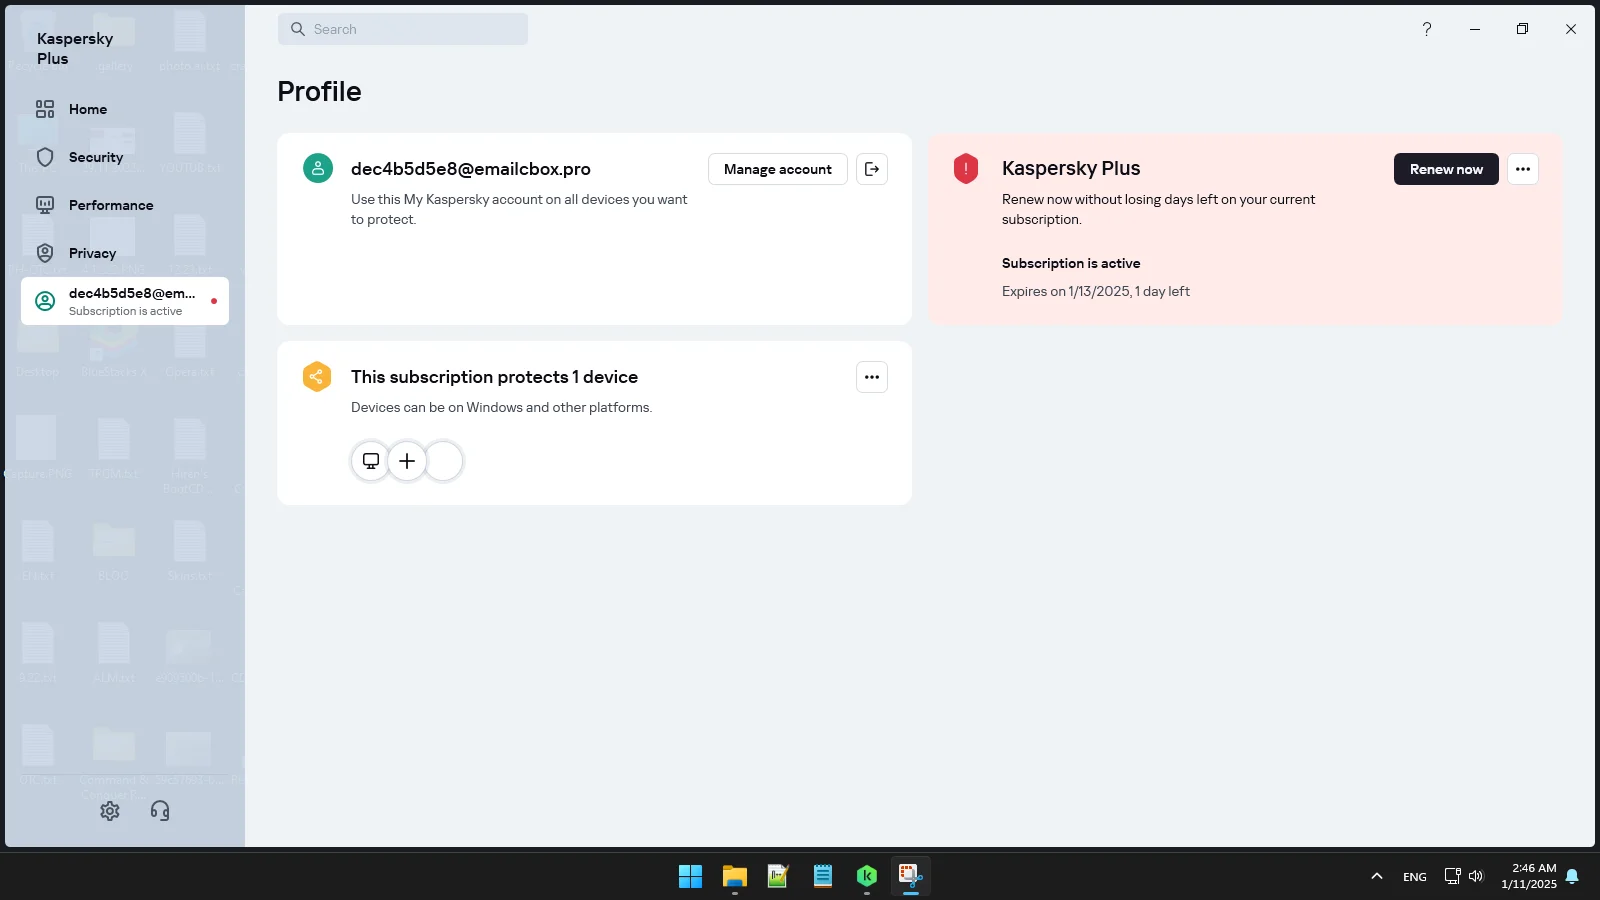The height and width of the screenshot is (900, 1600).
Task: Open the Privacy section
Action: (125, 253)
